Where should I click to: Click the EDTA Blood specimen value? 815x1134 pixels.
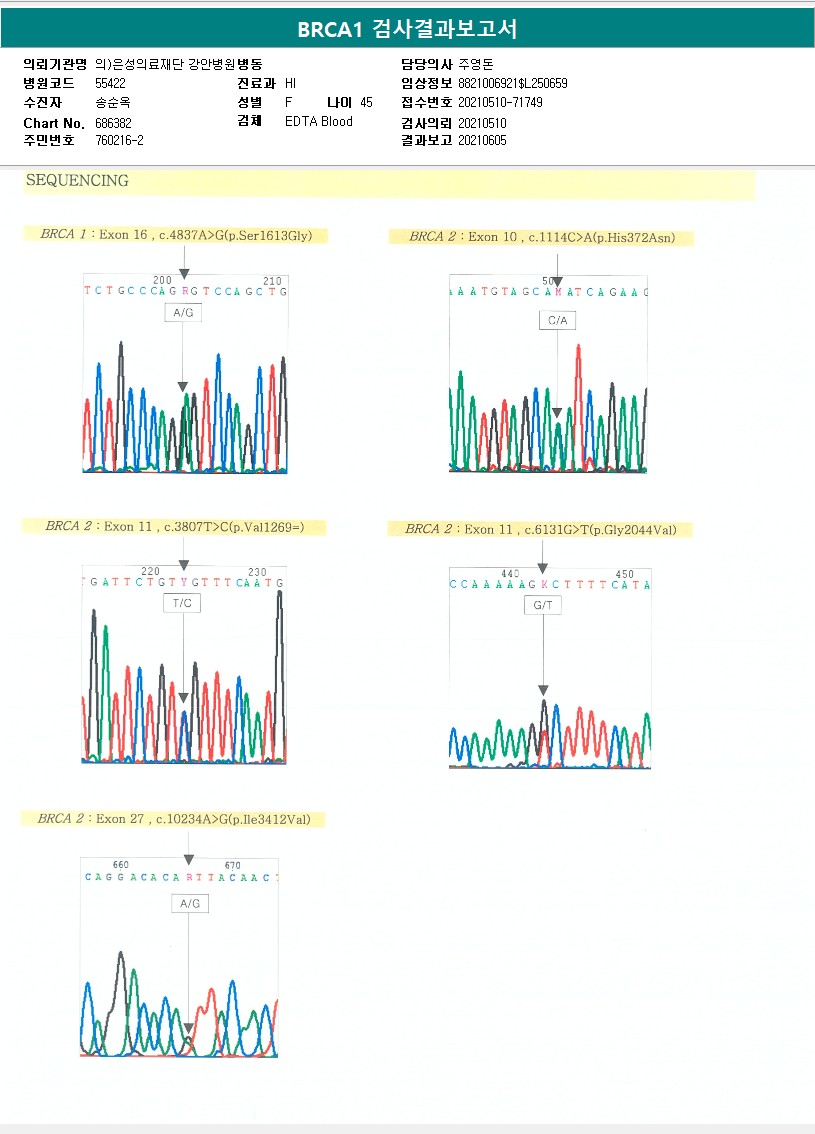(318, 122)
